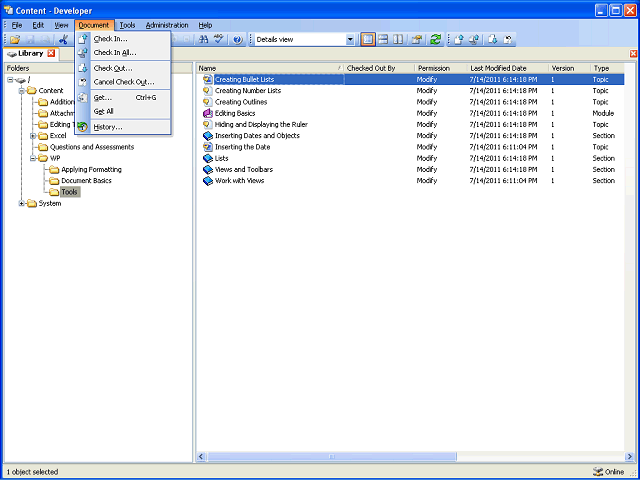Select the Questions and Assessments folder
This screenshot has width=640, height=480.
pos(92,147)
